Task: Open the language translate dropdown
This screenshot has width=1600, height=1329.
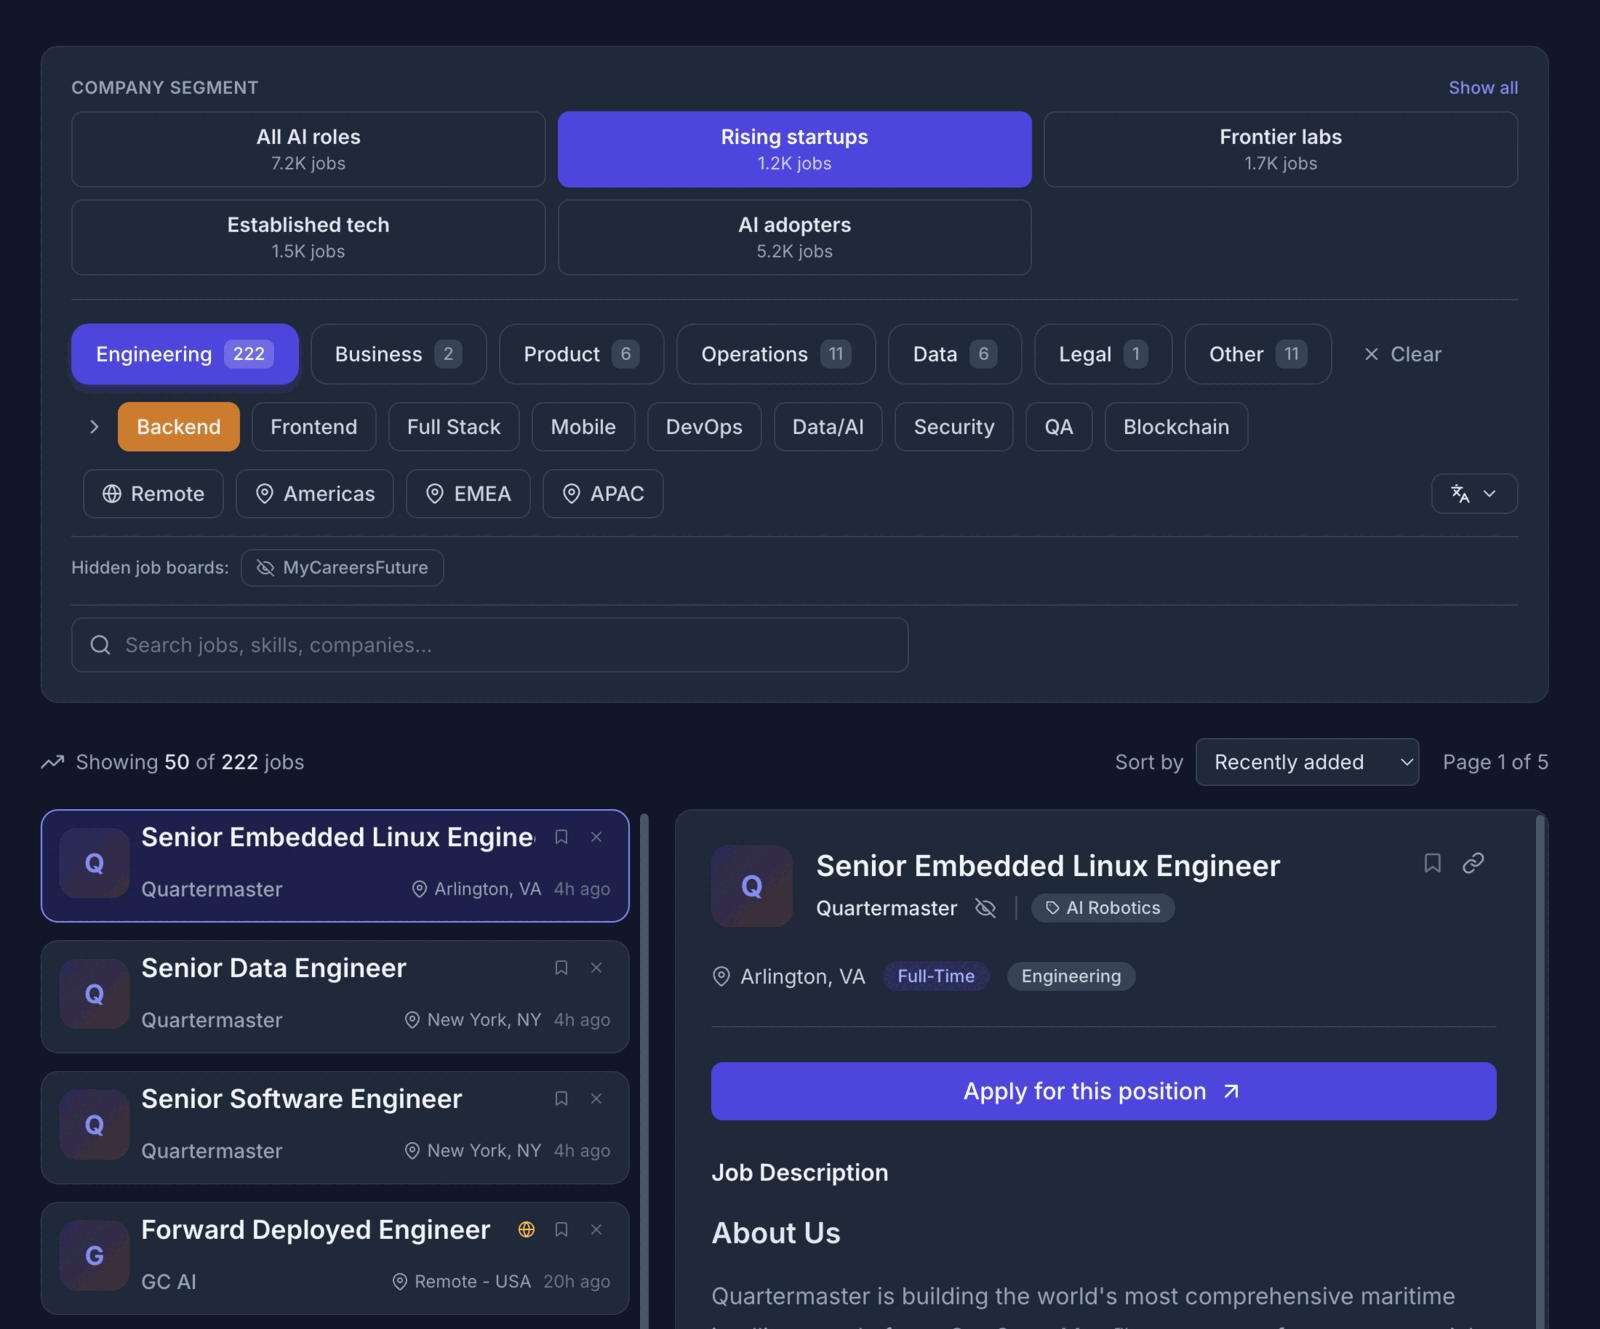Action: click(x=1474, y=494)
